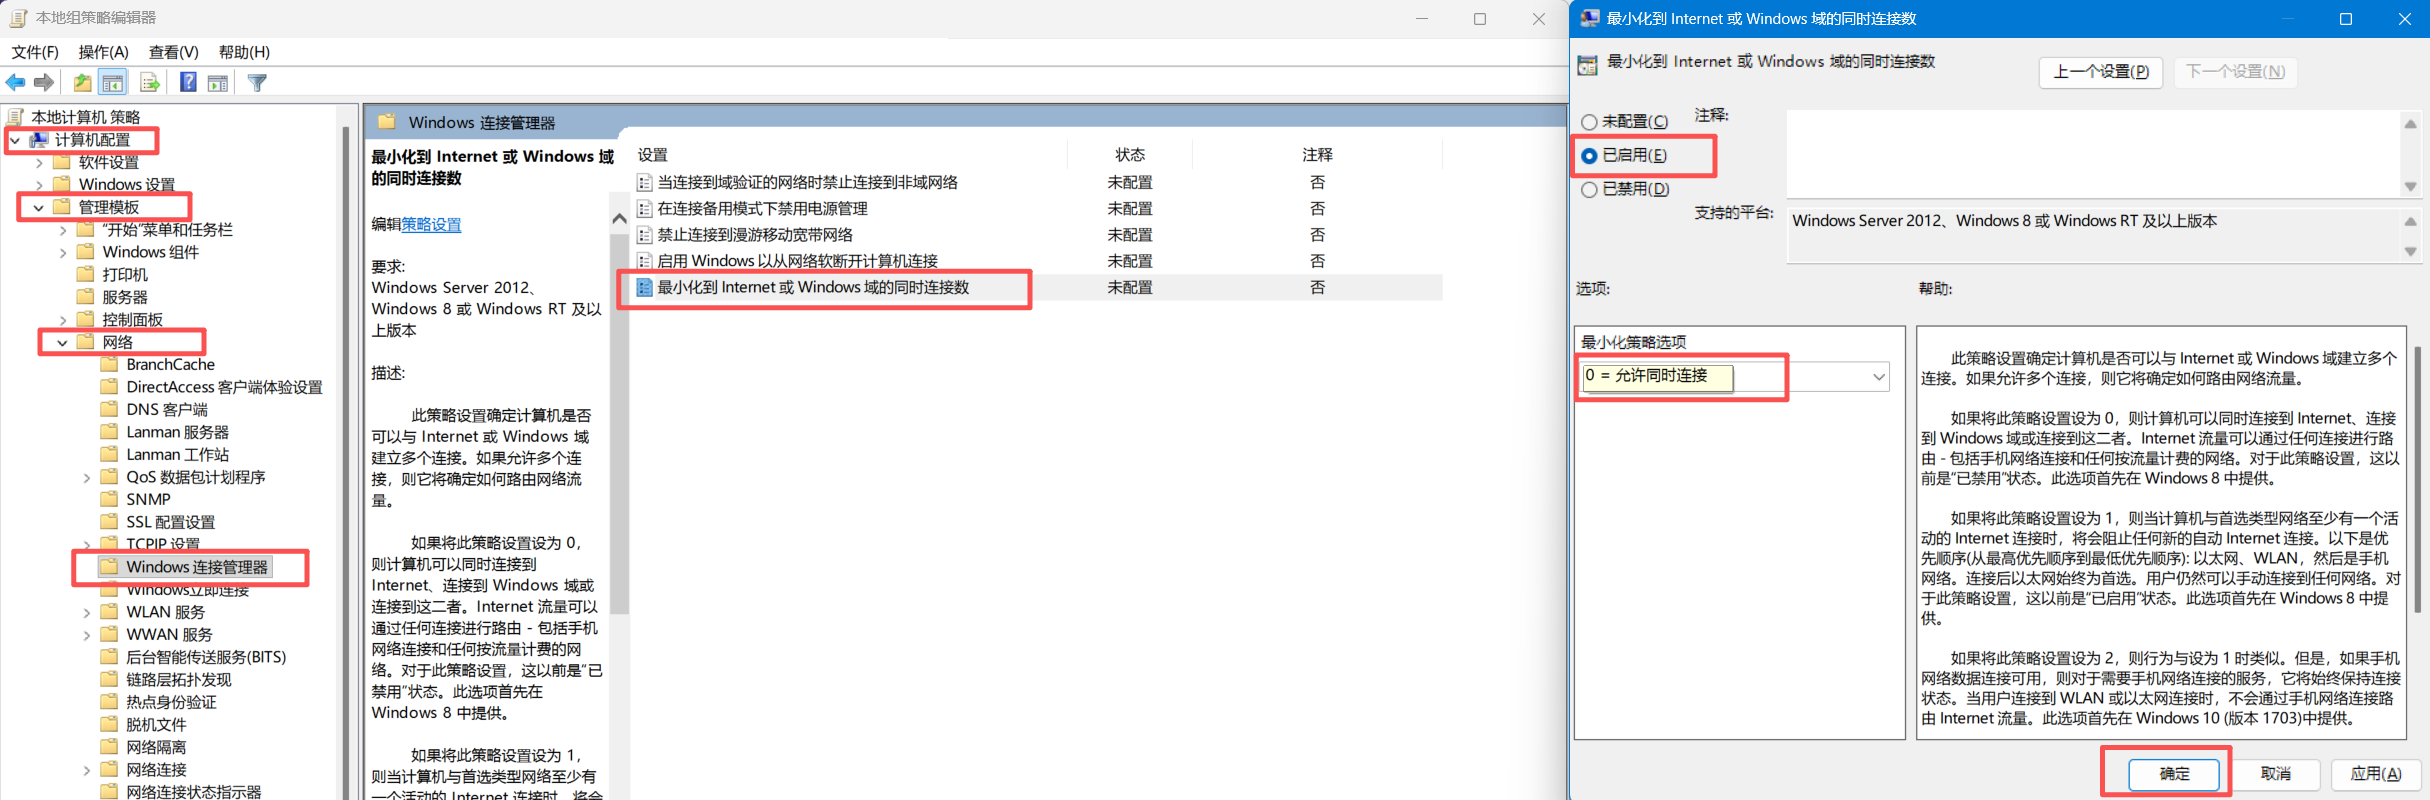
Task: Click the folder icon beside DNS 客户端
Action: (x=110, y=409)
